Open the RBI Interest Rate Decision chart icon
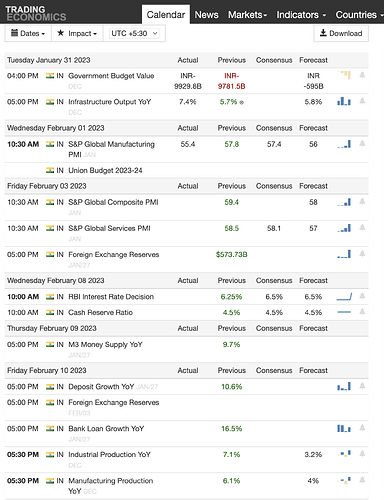384x500 pixels. tap(344, 296)
